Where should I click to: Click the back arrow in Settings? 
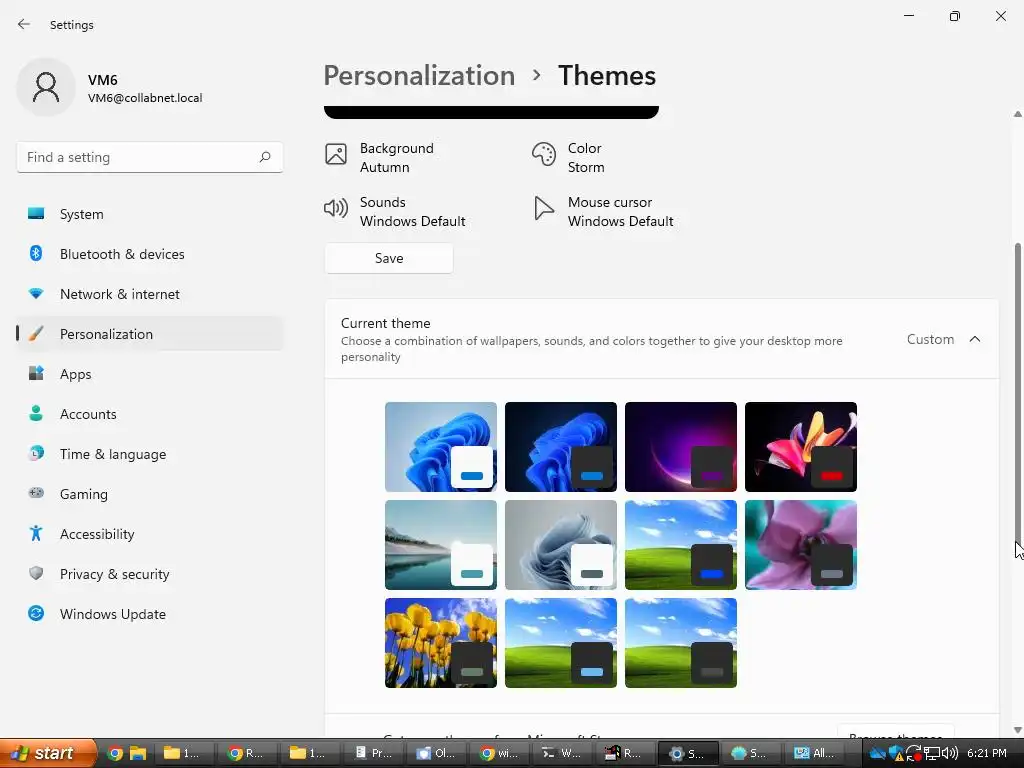point(24,24)
